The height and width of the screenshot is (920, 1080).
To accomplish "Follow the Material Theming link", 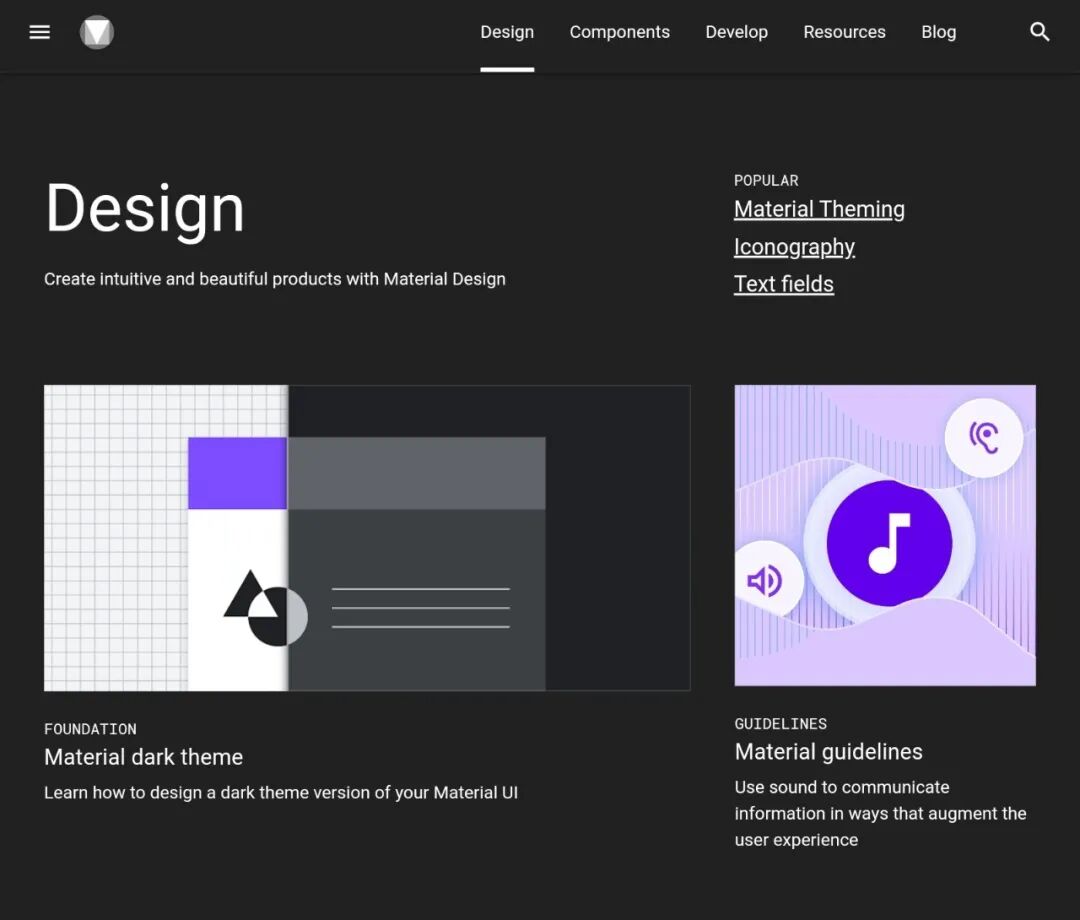I will coord(819,209).
